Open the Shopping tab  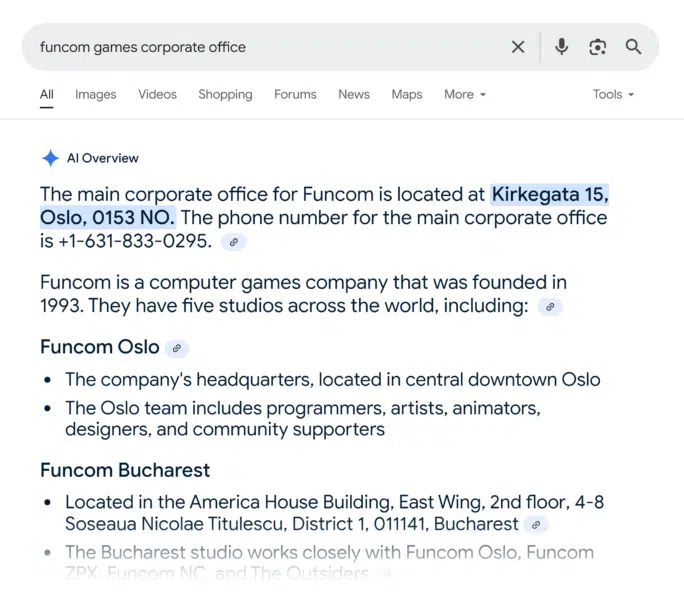click(225, 94)
